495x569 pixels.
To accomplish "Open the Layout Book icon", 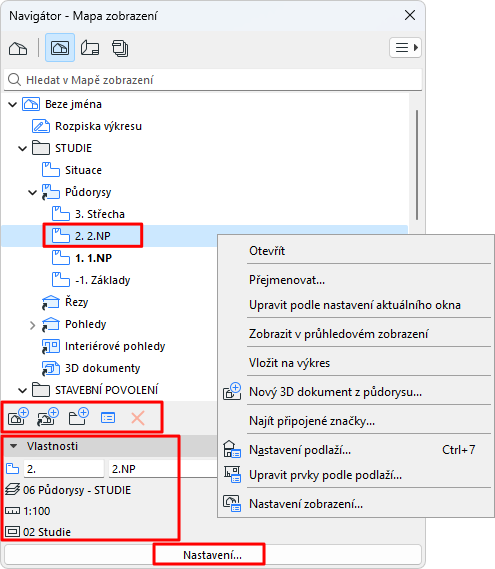I will point(90,48).
